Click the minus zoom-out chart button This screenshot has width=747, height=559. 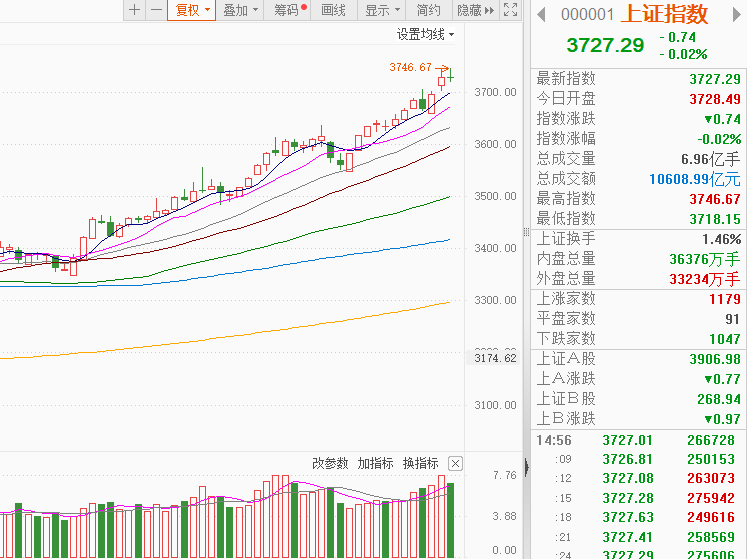click(155, 10)
